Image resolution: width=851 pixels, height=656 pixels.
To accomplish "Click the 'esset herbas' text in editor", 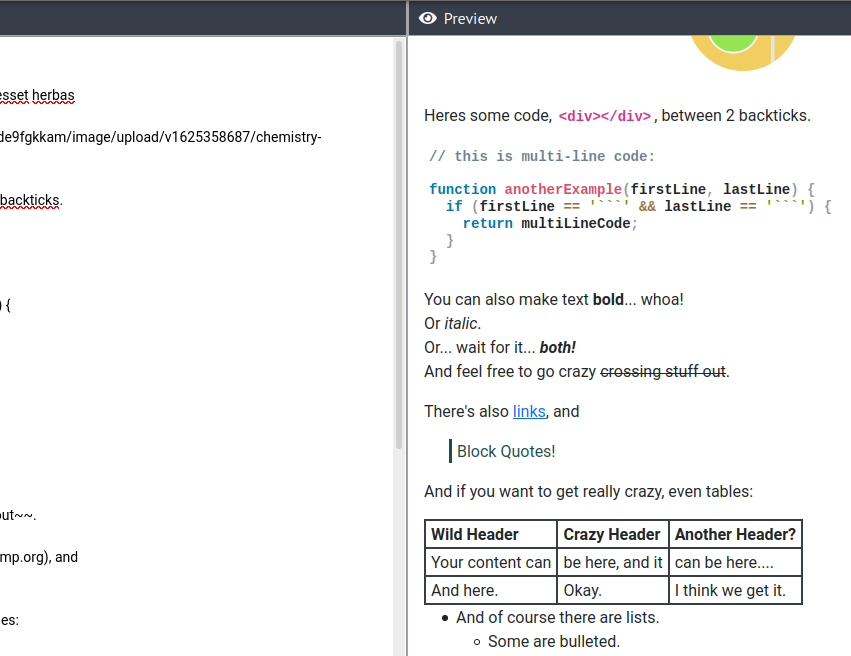I will (37, 95).
